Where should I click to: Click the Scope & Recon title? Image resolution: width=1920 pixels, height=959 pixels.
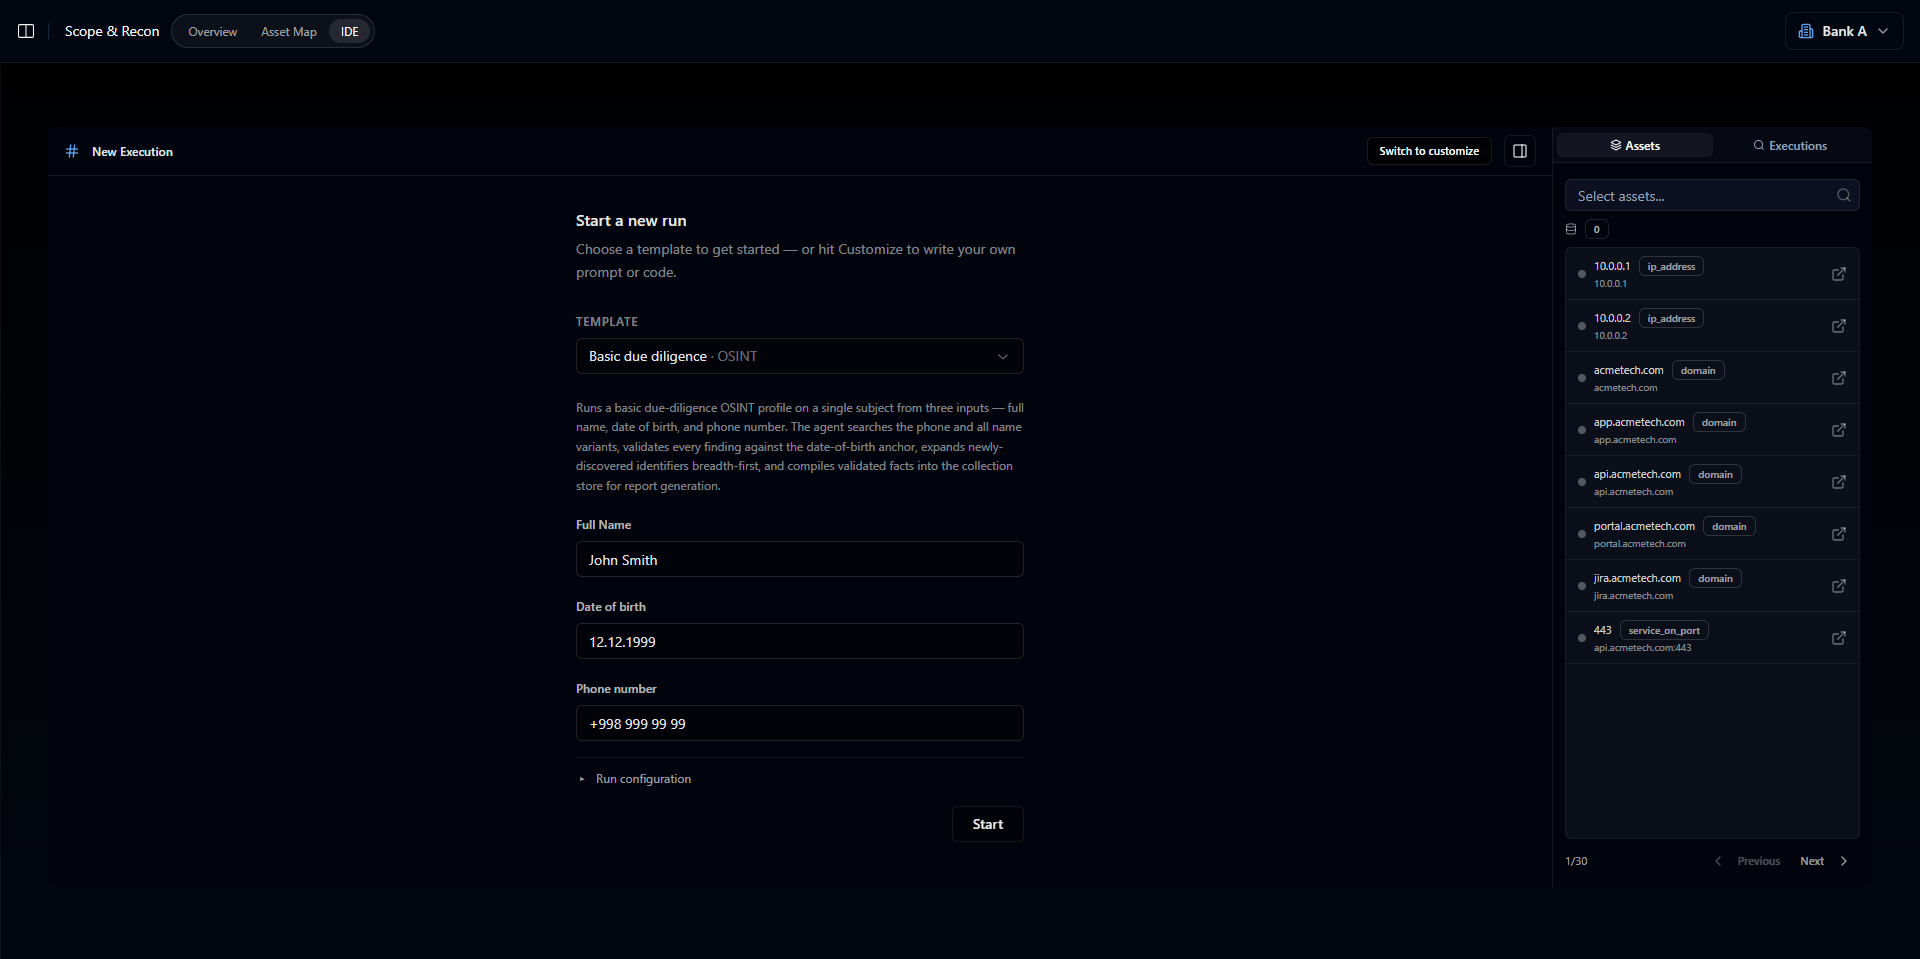coord(112,31)
